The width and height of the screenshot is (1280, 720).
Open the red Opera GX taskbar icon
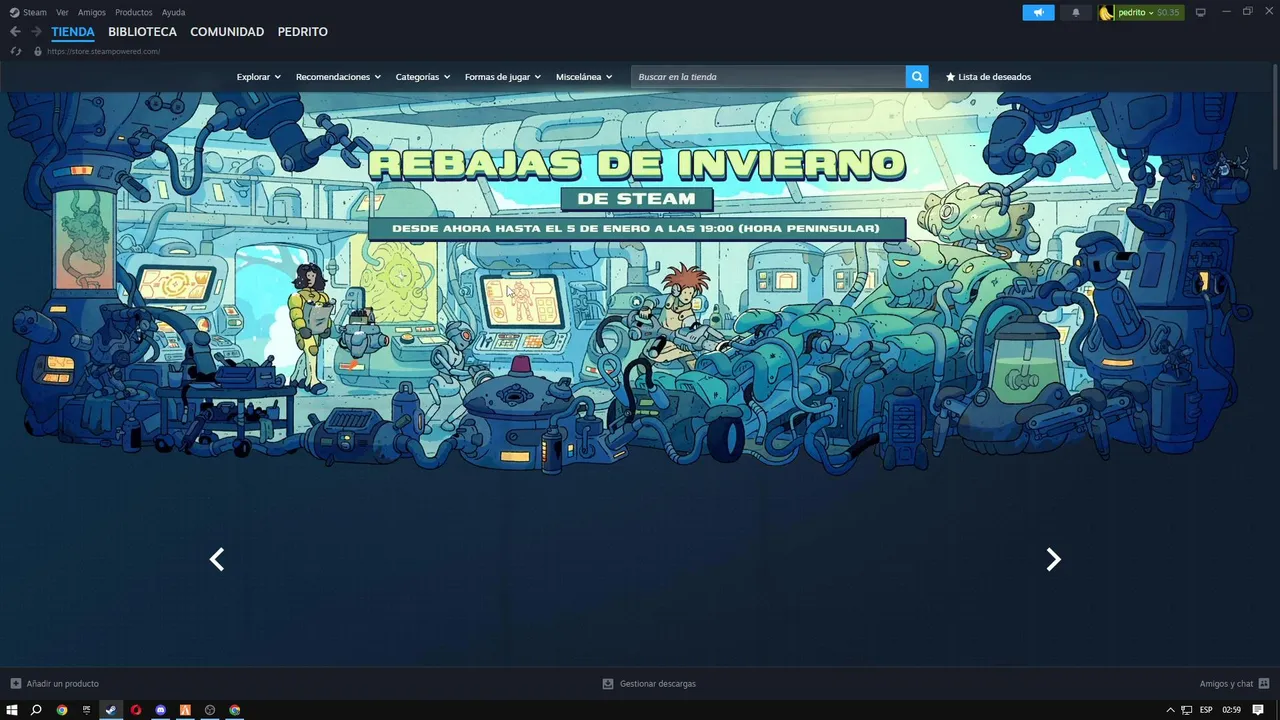[x=136, y=710]
